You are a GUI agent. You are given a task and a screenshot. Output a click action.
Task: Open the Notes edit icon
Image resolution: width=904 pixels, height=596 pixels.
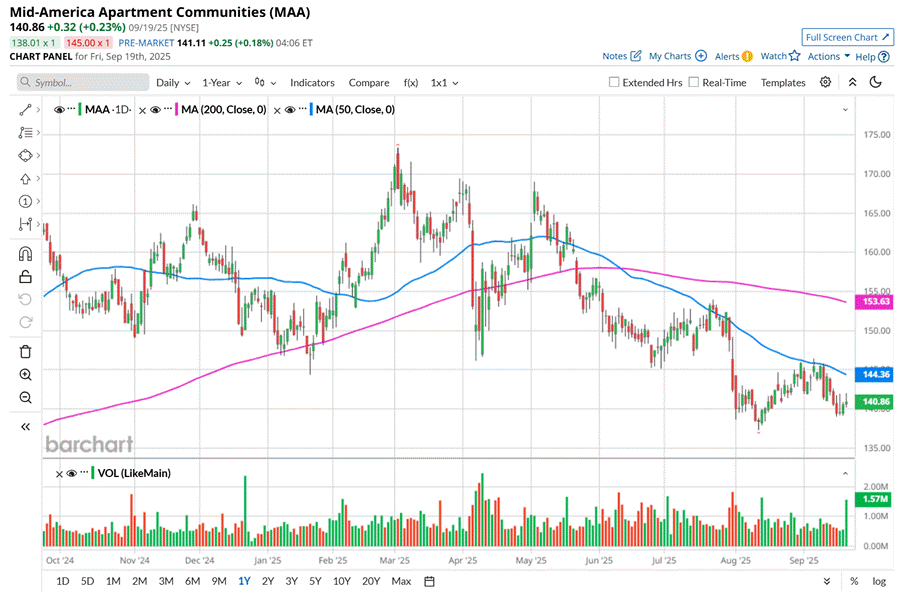click(636, 56)
